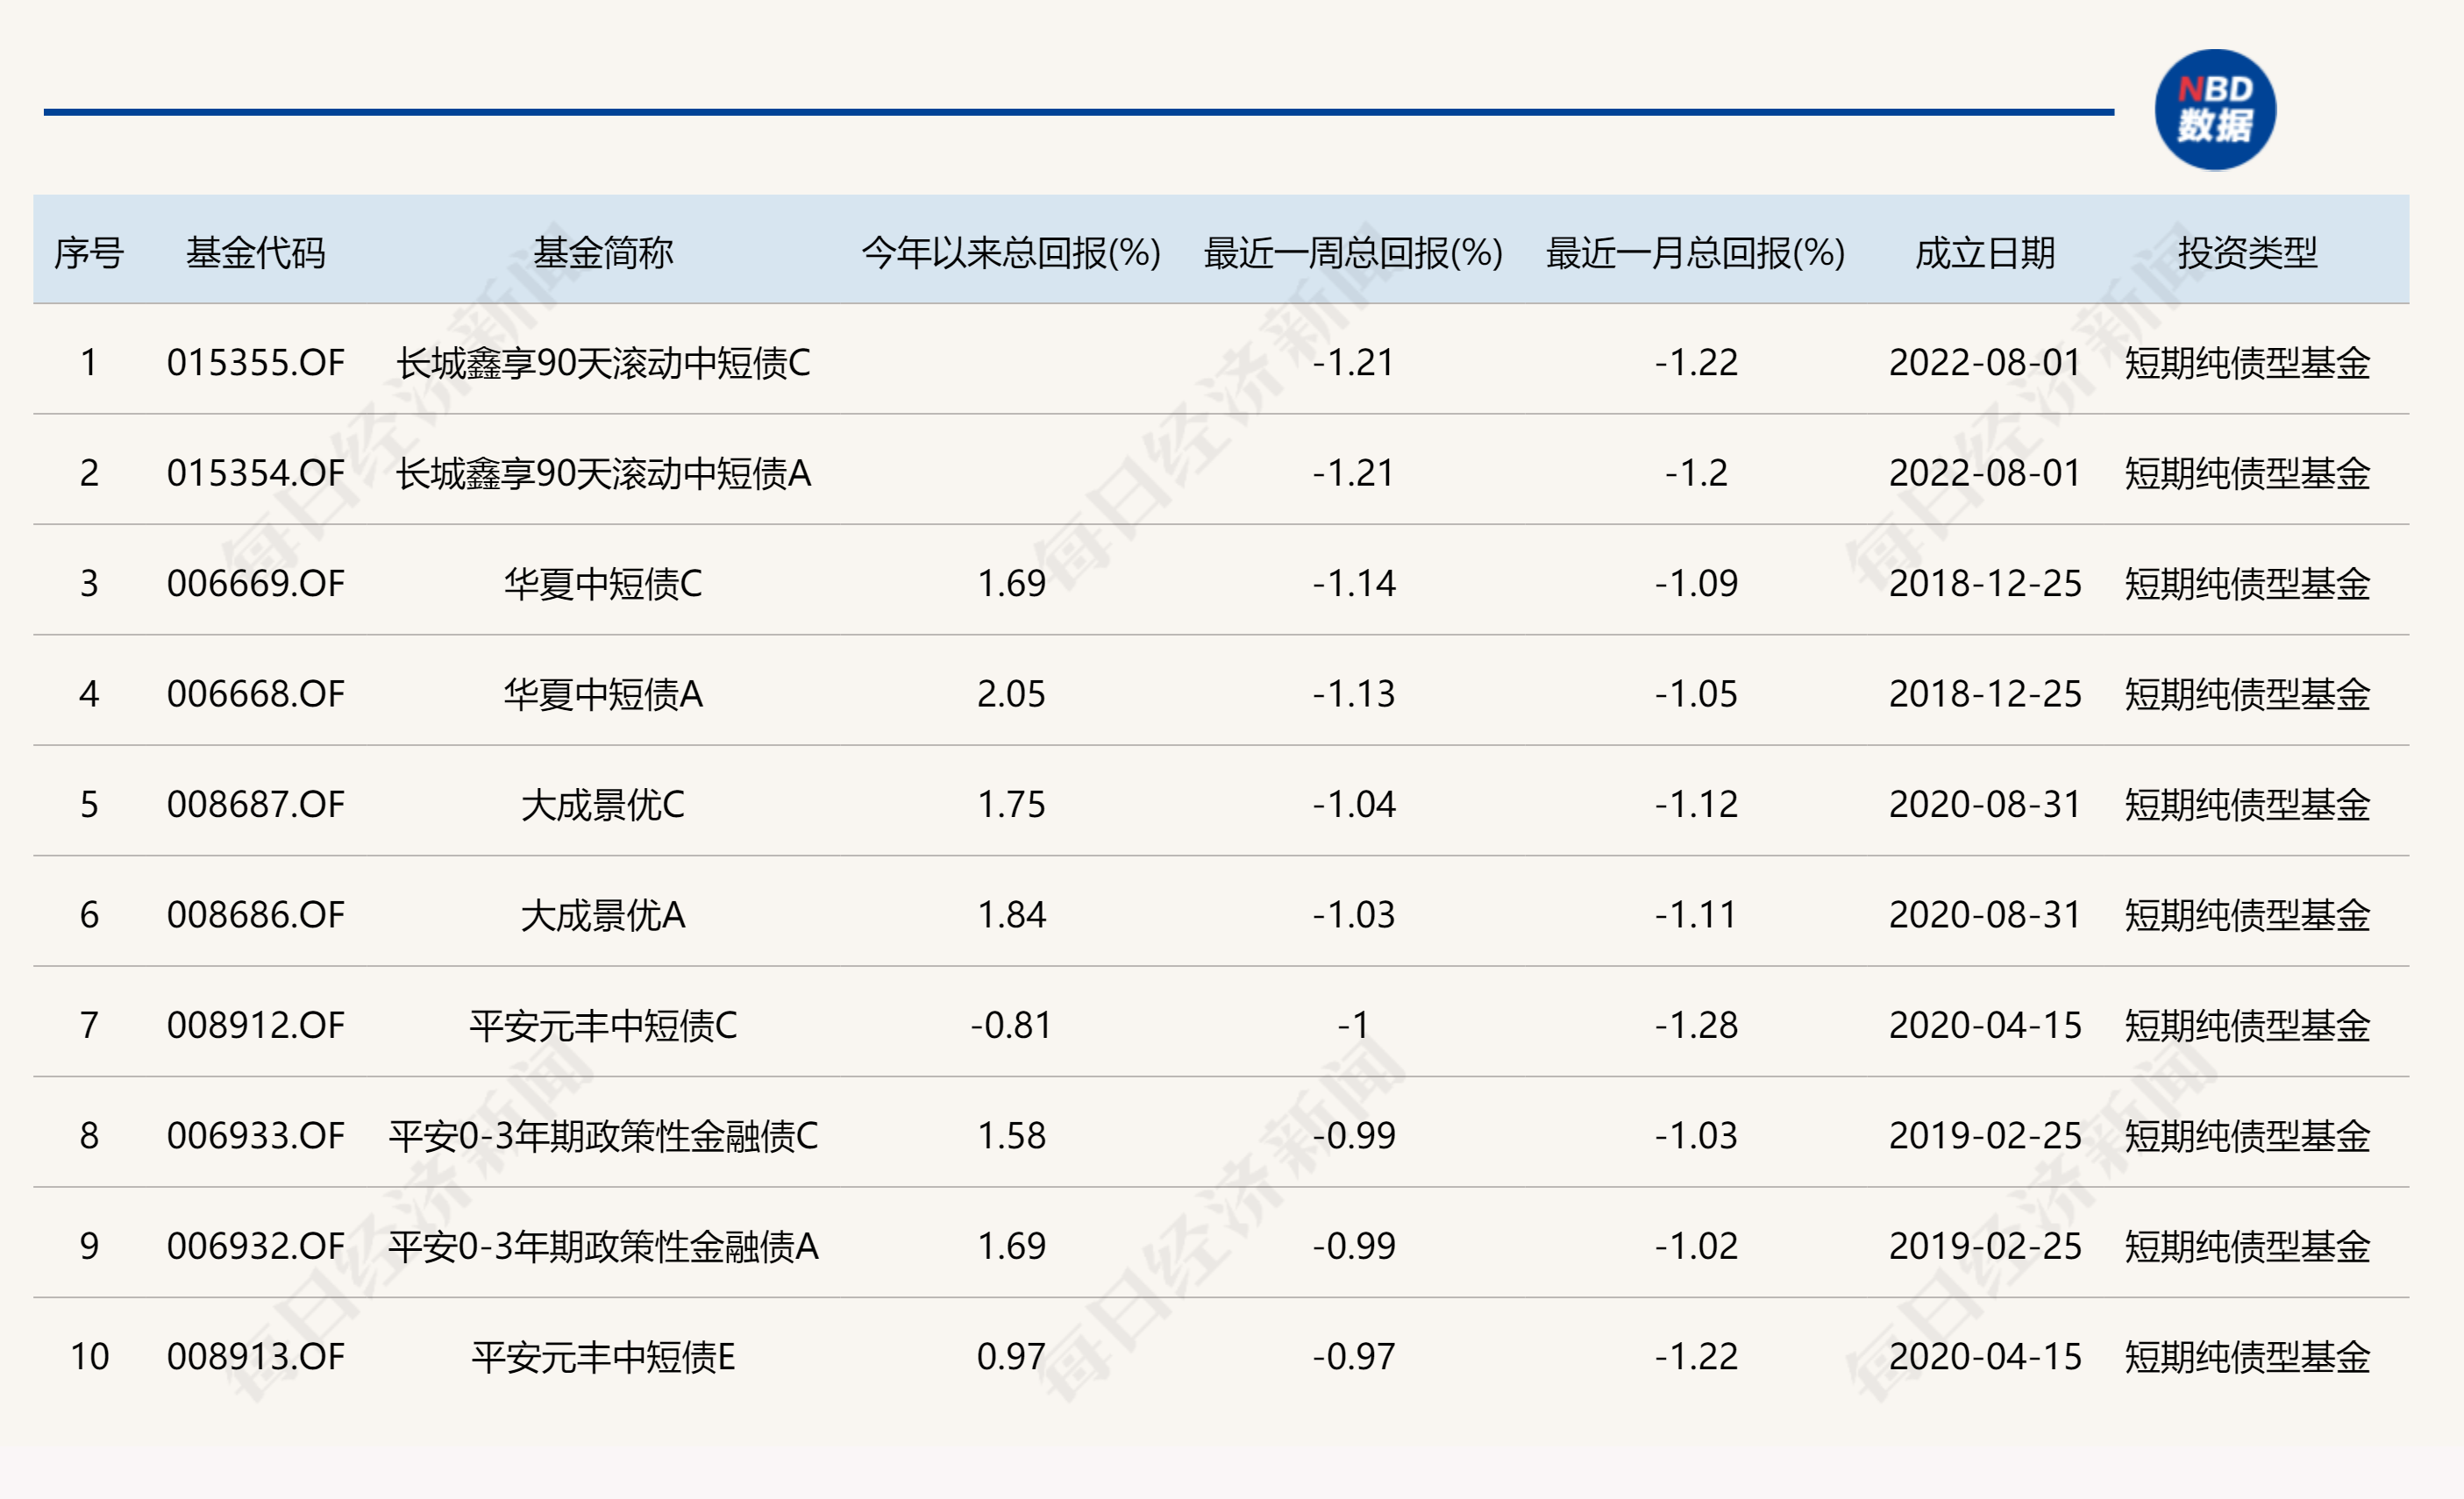Screen dimensions: 2464x1499
Task: Select the 序号 column header
Action: (89, 253)
